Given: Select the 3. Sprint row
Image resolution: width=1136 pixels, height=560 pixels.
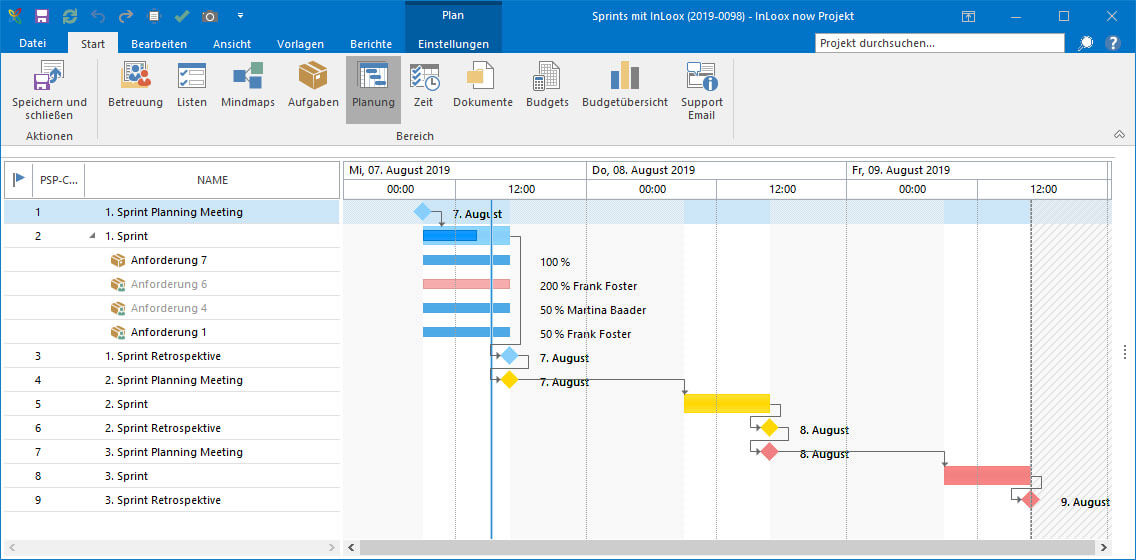Looking at the screenshot, I should pyautogui.click(x=172, y=476).
